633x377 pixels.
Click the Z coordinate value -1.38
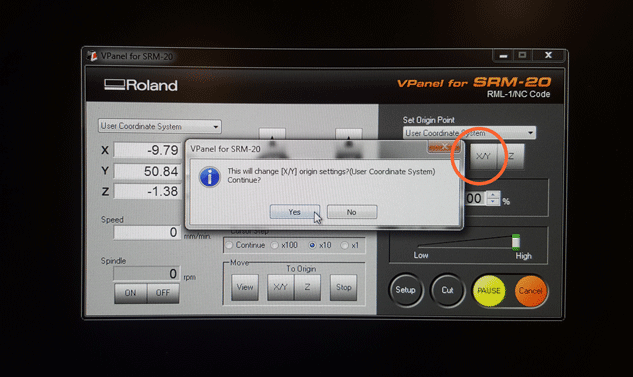(147, 191)
